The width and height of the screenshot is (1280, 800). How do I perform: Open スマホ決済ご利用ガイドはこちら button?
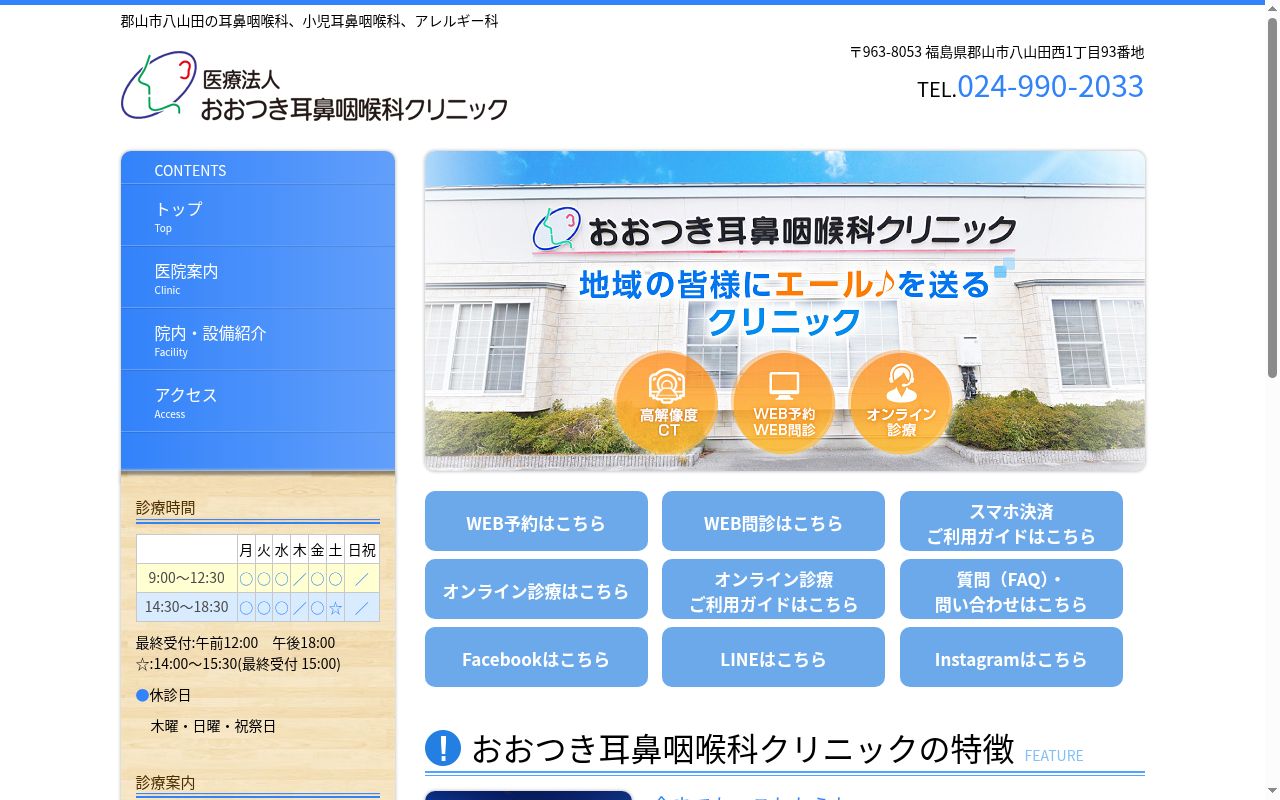(x=1011, y=521)
